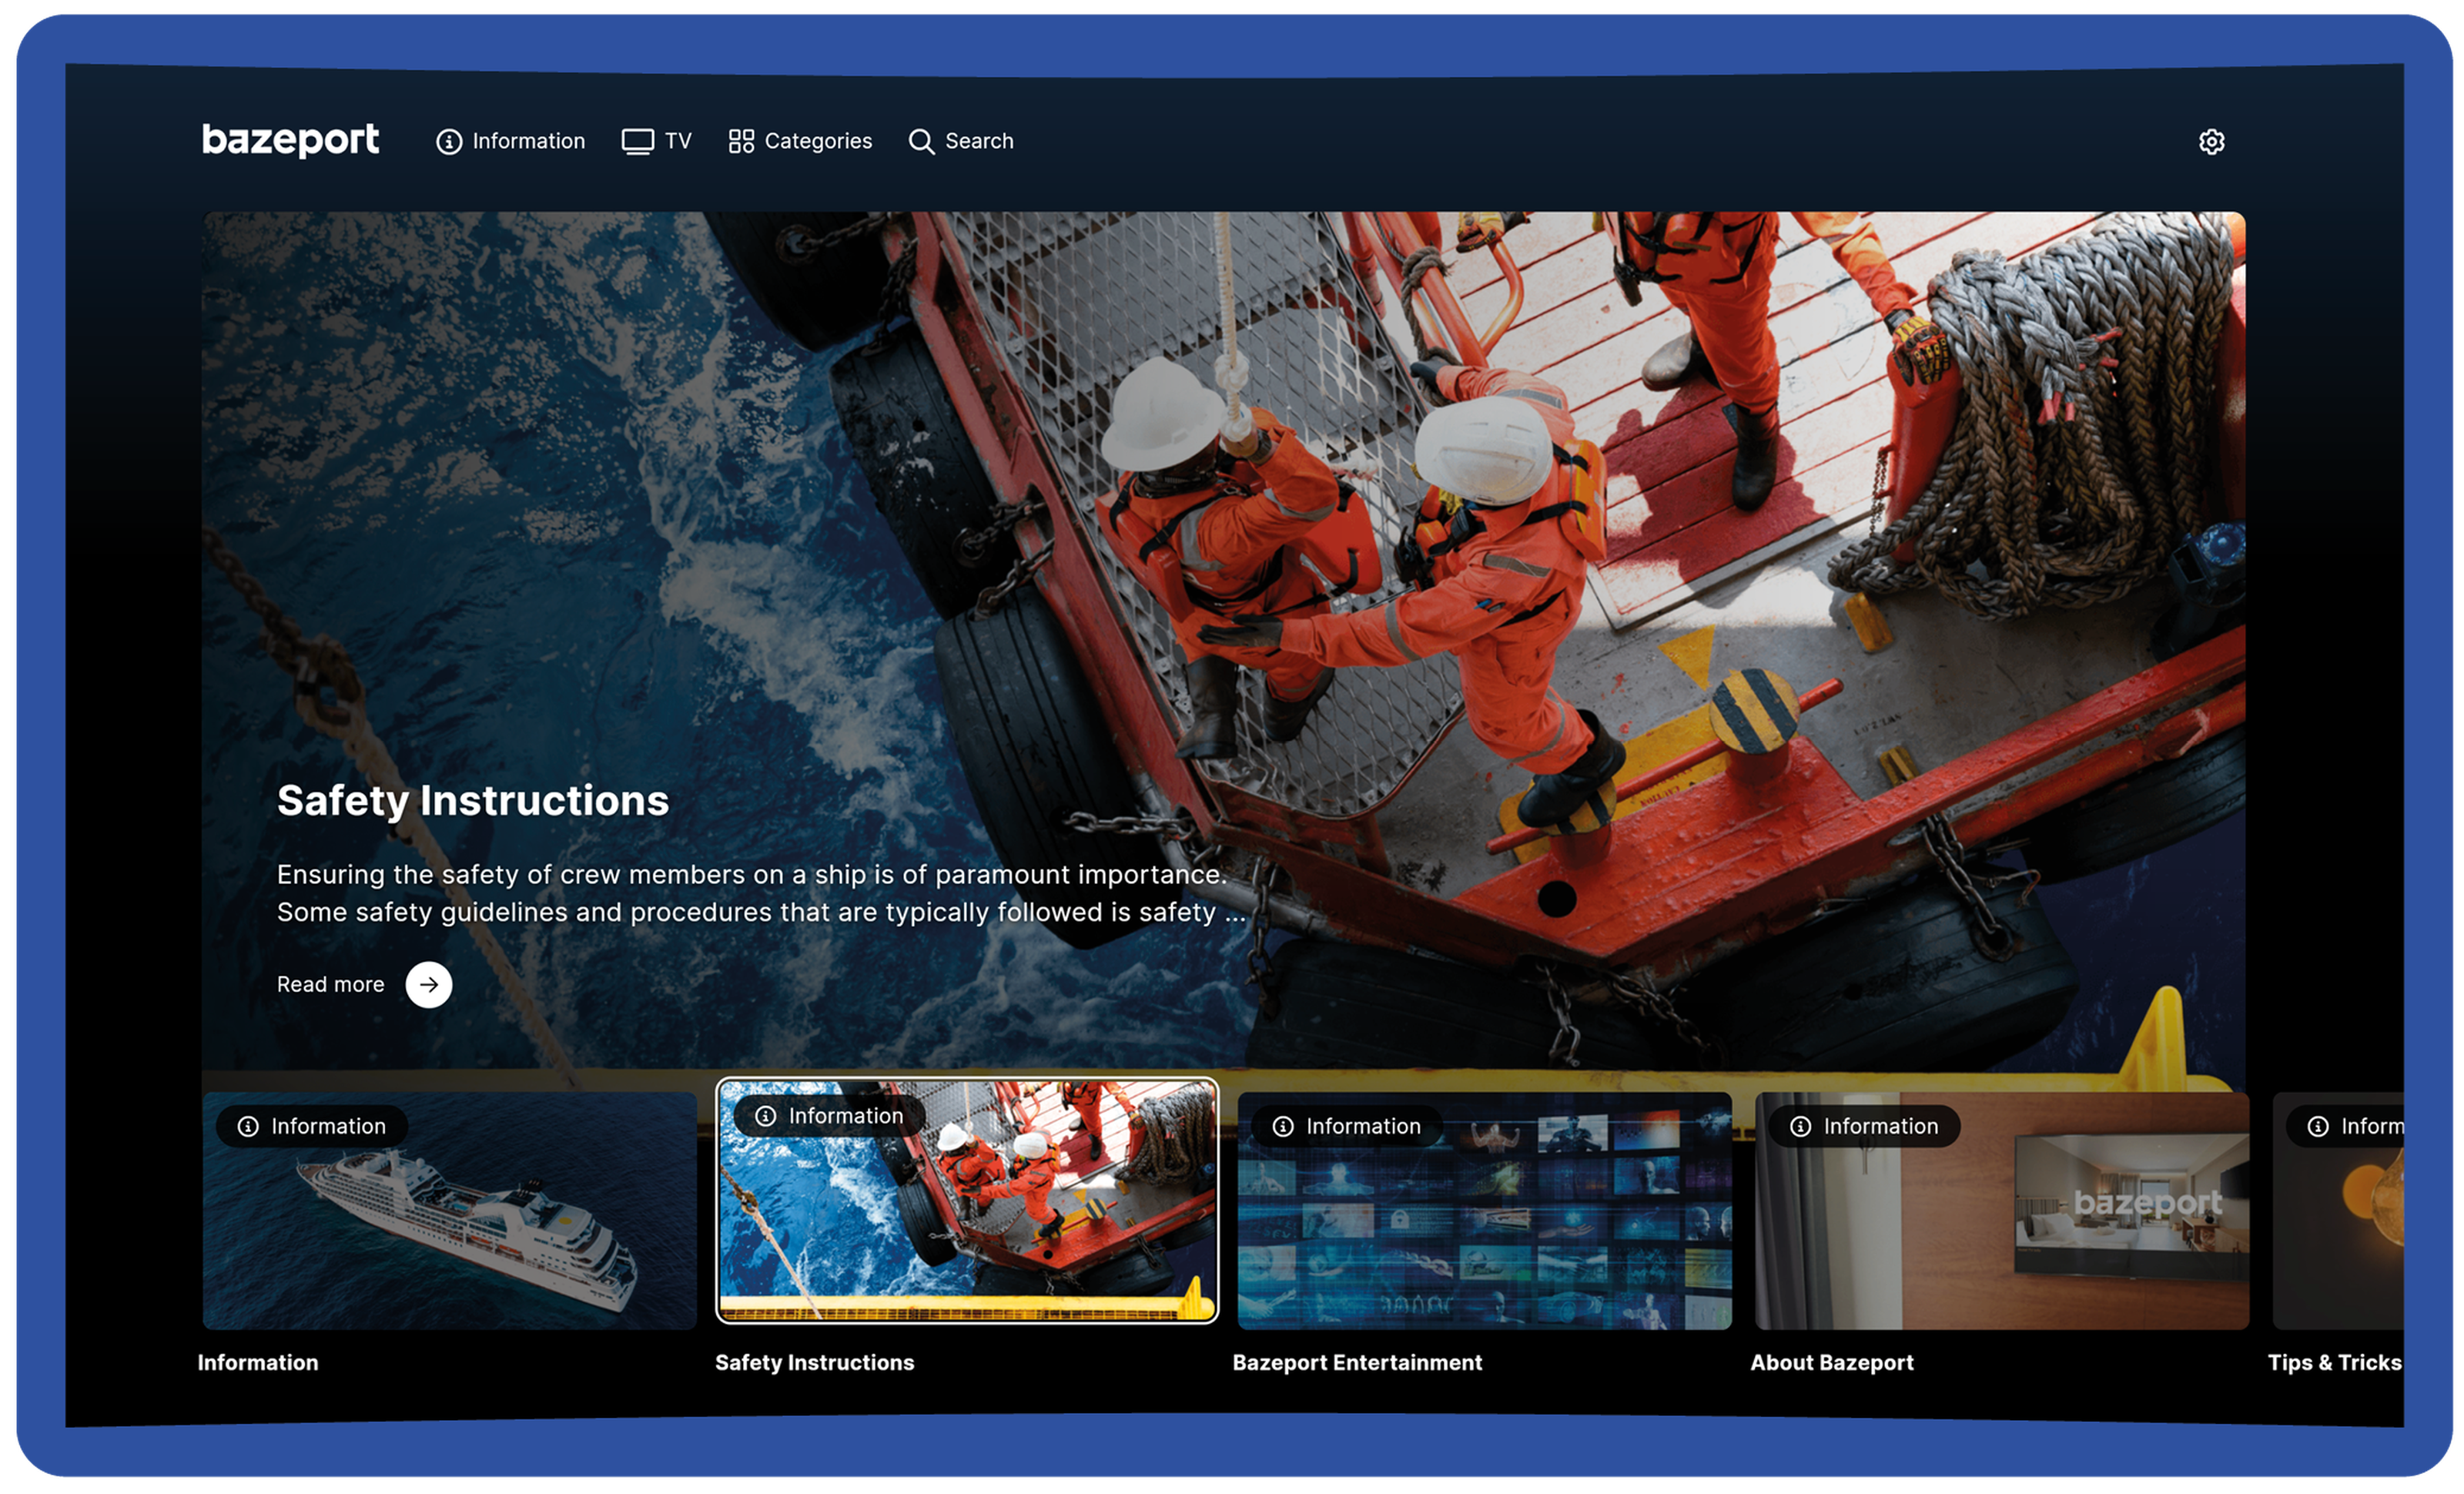The image size is (2464, 1494).
Task: Click the TV monitor icon
Action: click(x=637, y=142)
